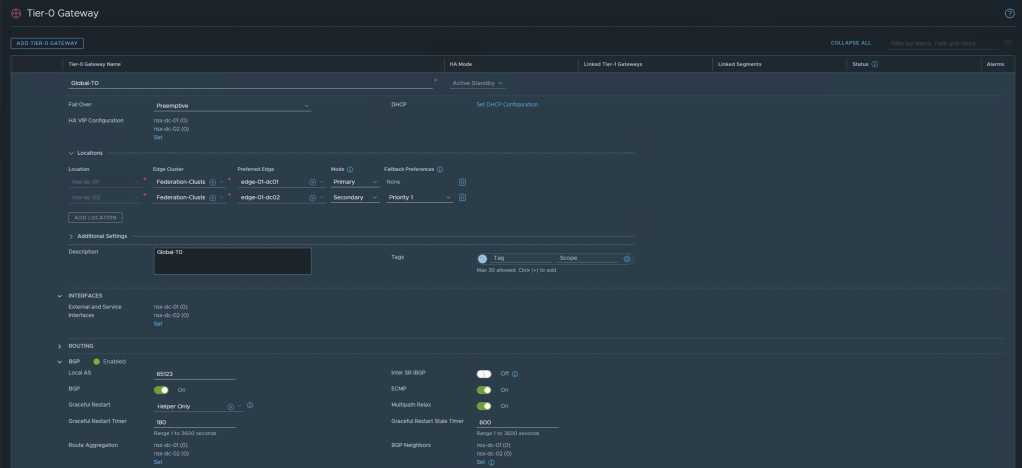
Task: Clear the edge-01-dc01 preferred edge selection
Action: pyautogui.click(x=312, y=182)
